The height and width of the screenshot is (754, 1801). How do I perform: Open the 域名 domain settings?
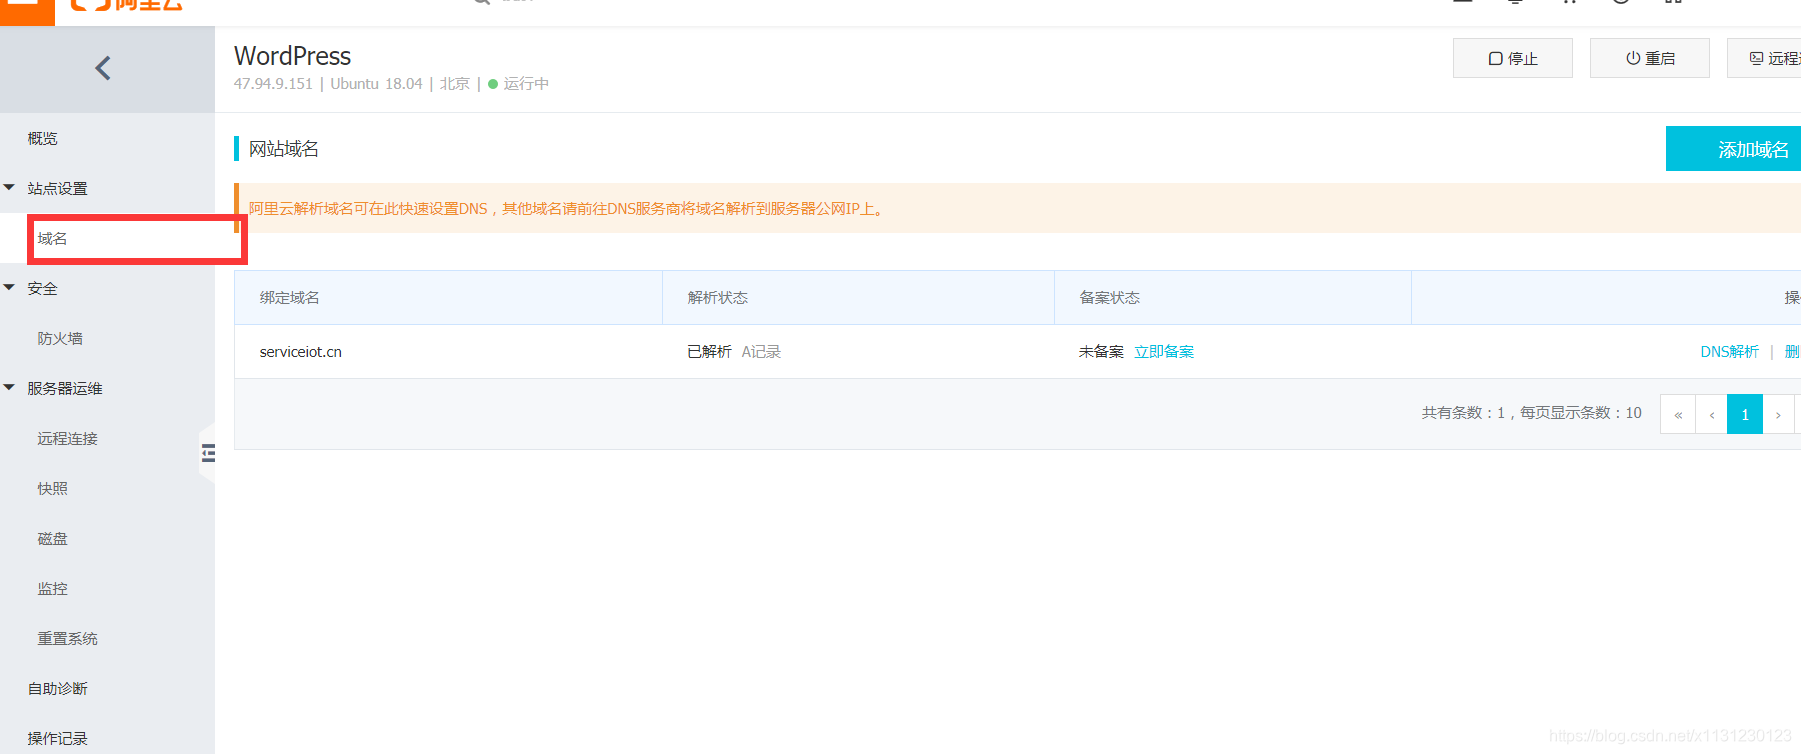52,238
